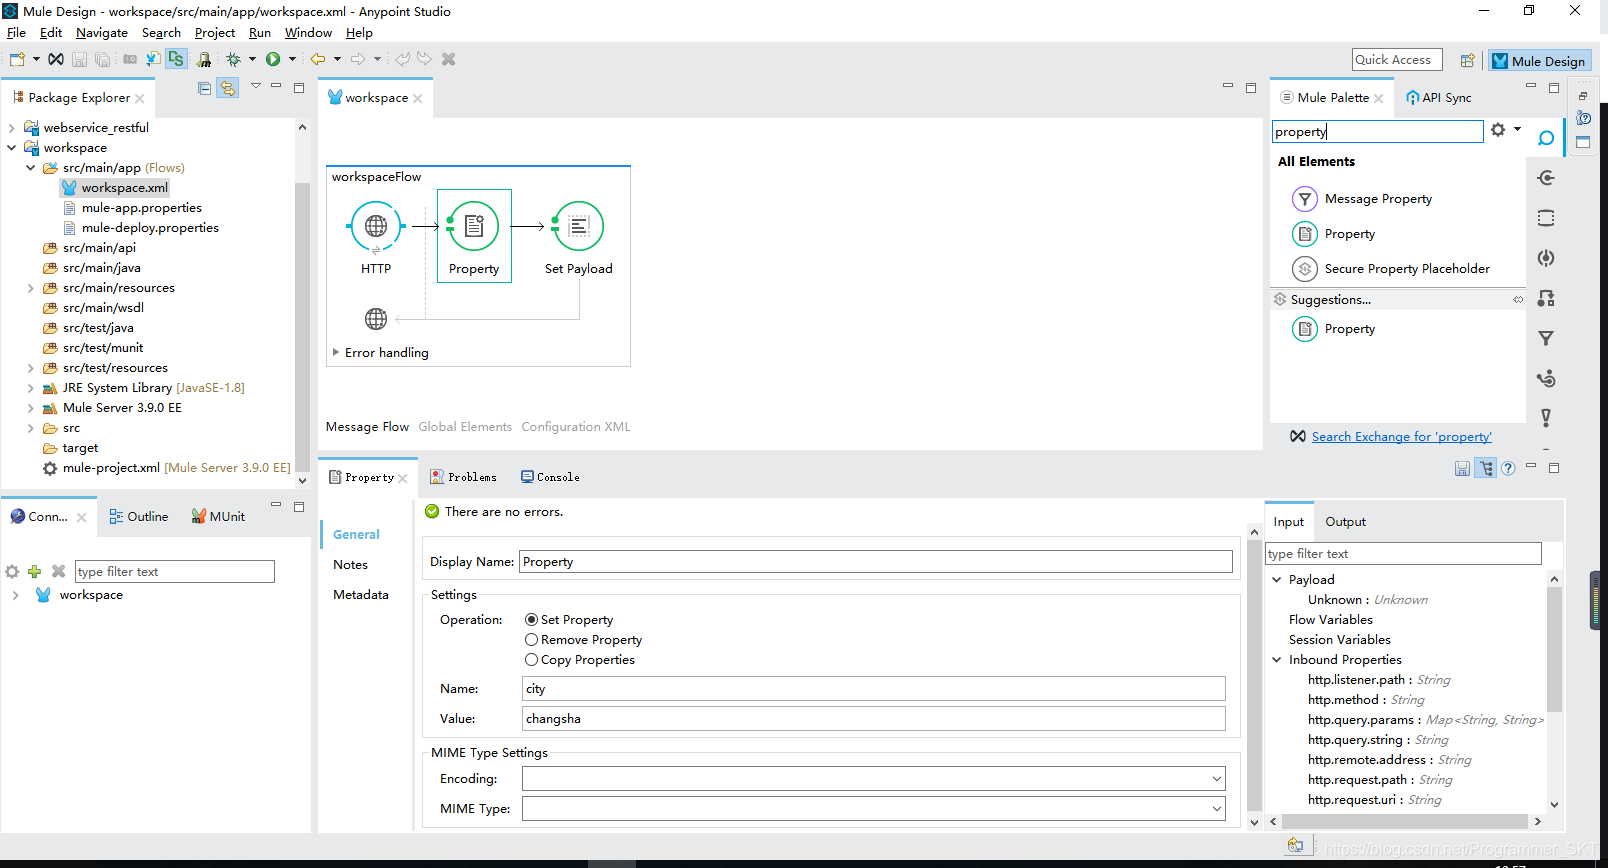Click the New project wizard icon

17,59
